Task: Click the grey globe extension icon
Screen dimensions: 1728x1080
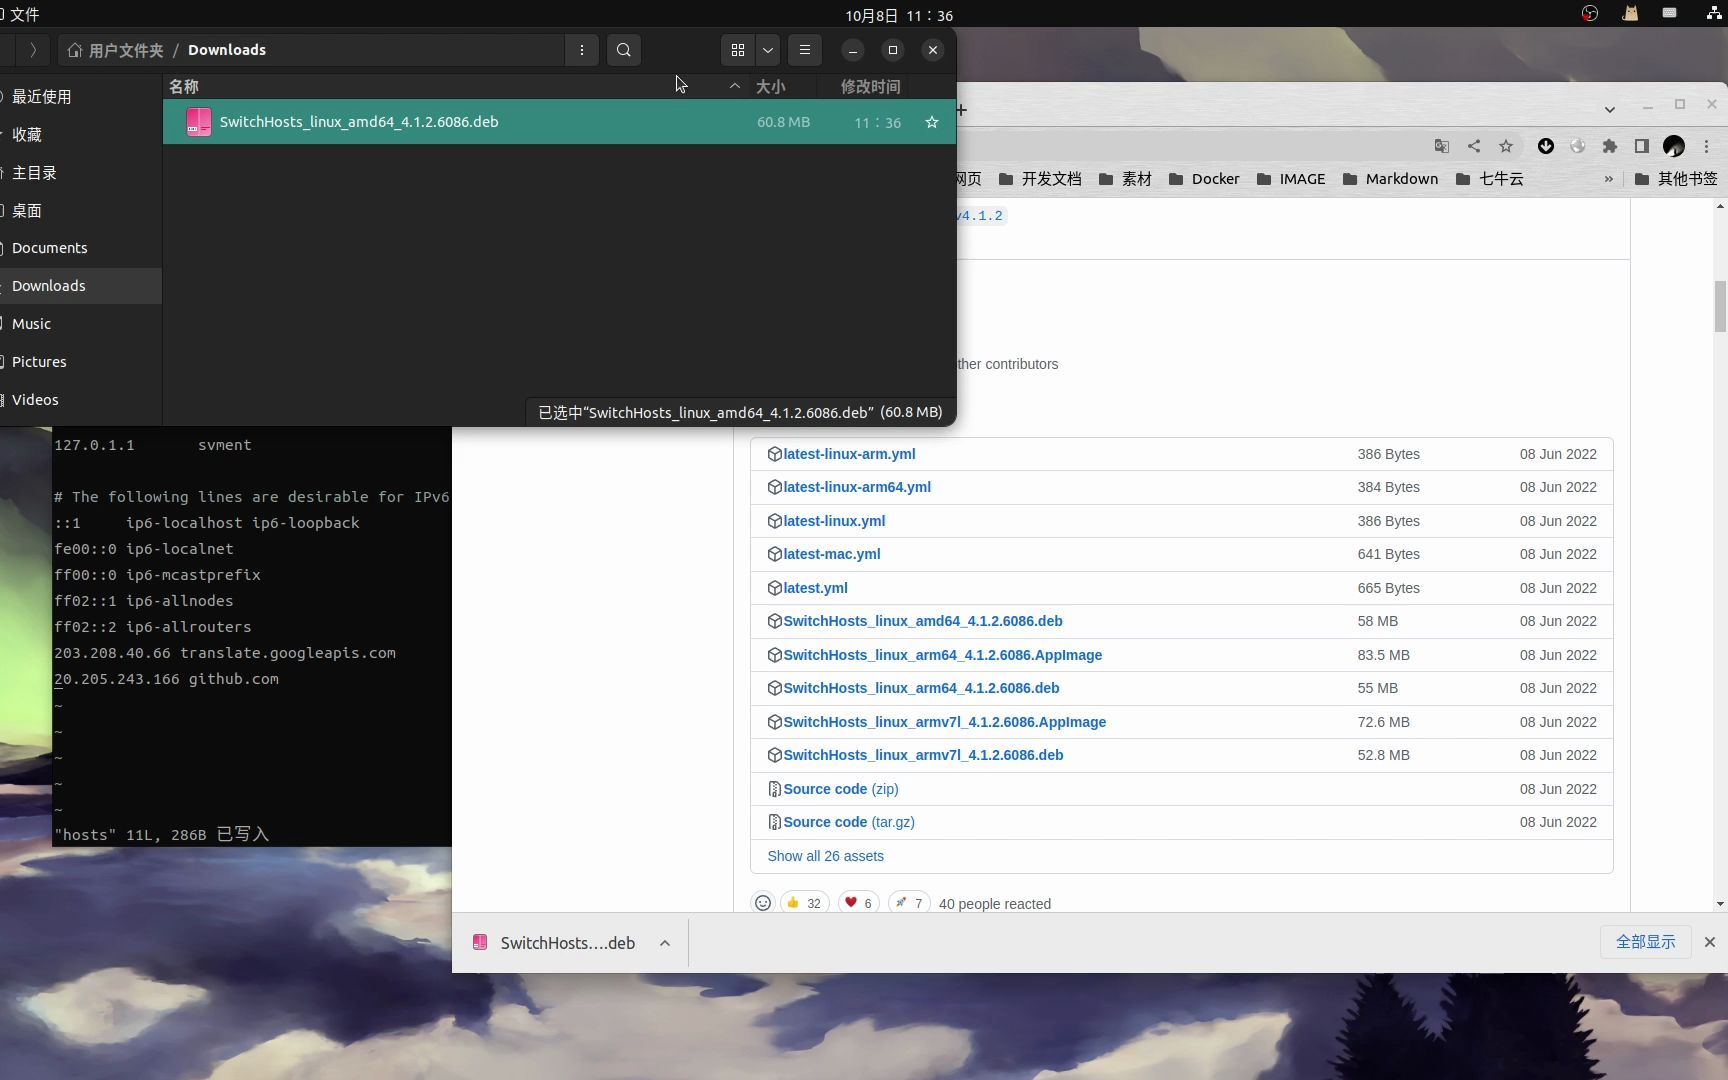Action: point(1578,146)
